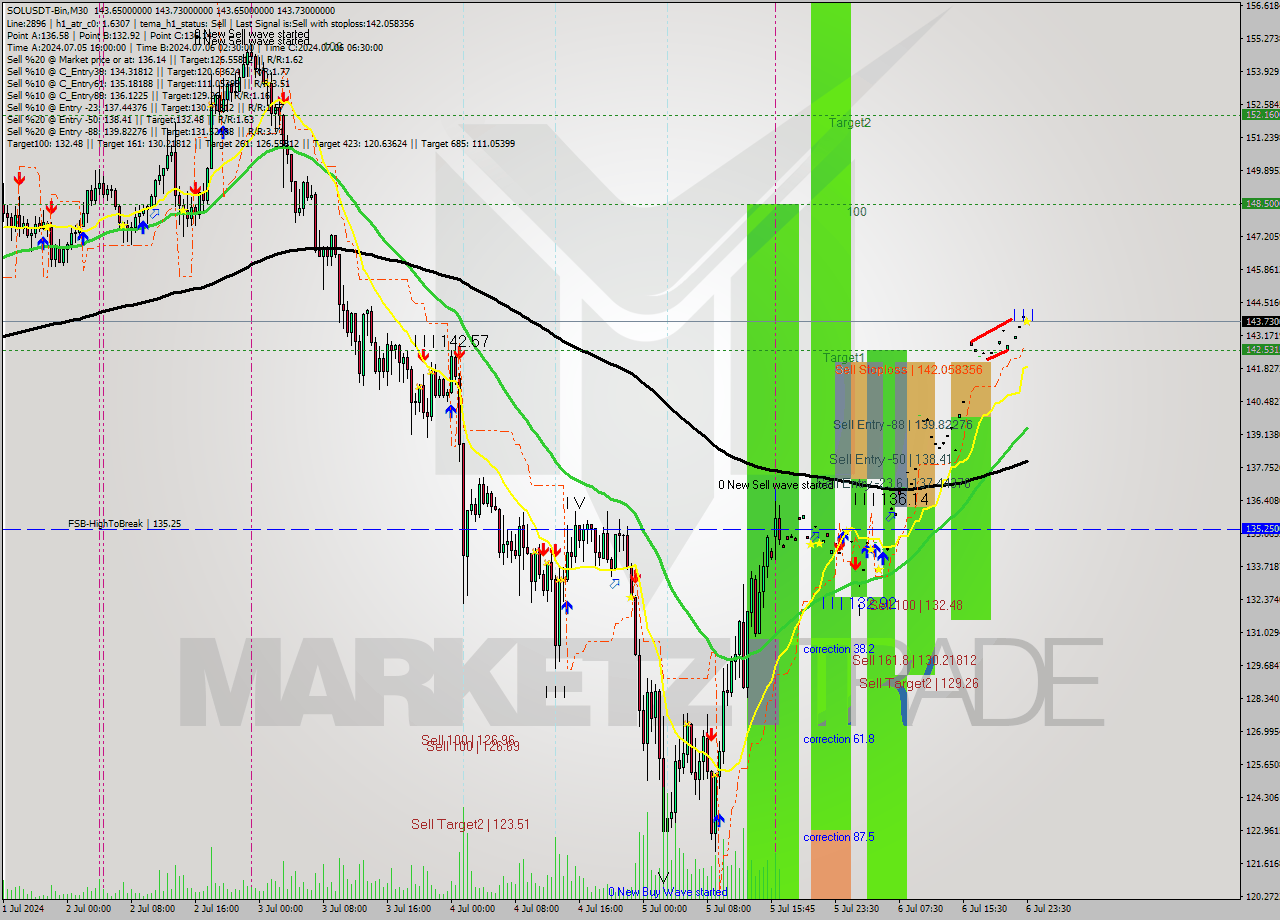This screenshot has height=920, width=1280.
Task: Click the 'Sell Target2 | 123.51' label
Action: pyautogui.click(x=470, y=825)
